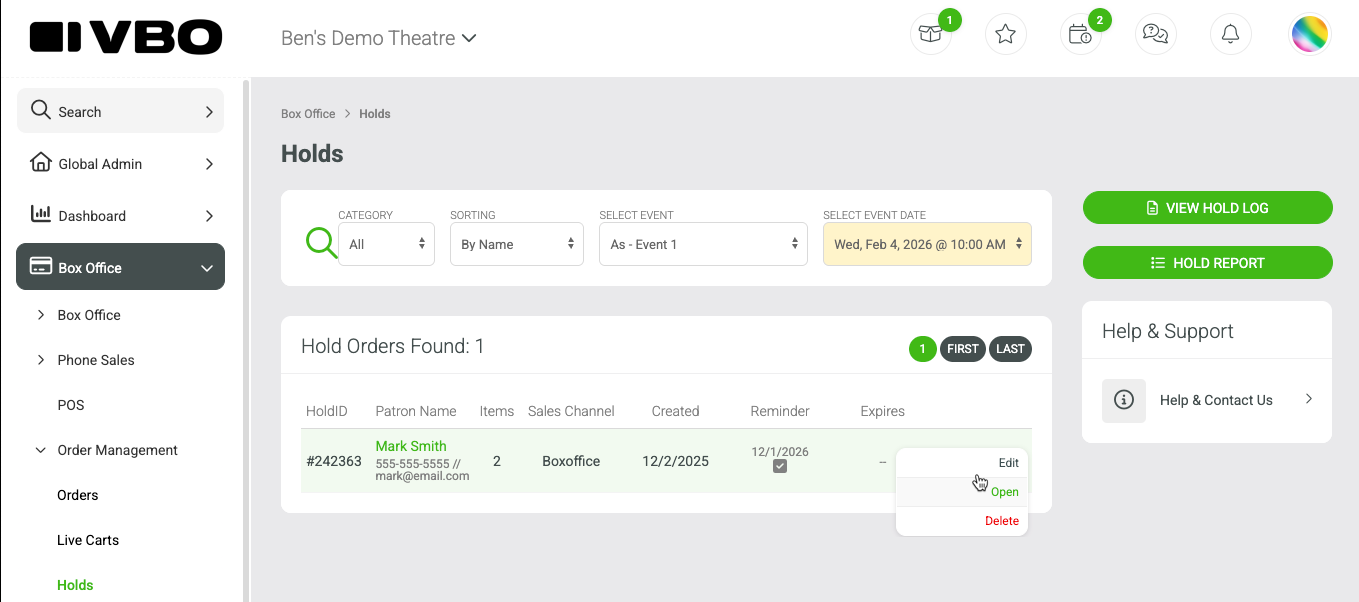1359x602 pixels.
Task: Open the calendar icon with badge 2
Action: [1081, 34]
